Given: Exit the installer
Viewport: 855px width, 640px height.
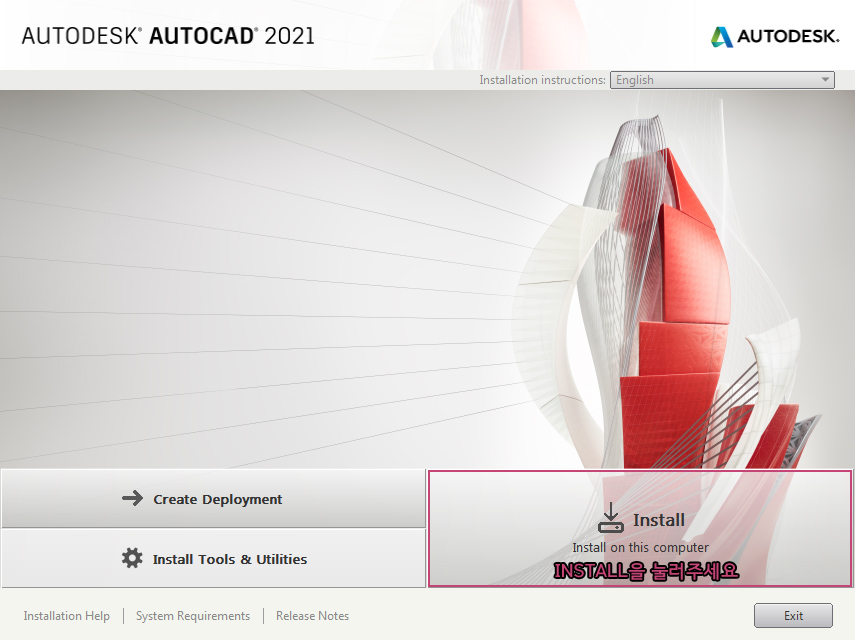Looking at the screenshot, I should point(793,615).
